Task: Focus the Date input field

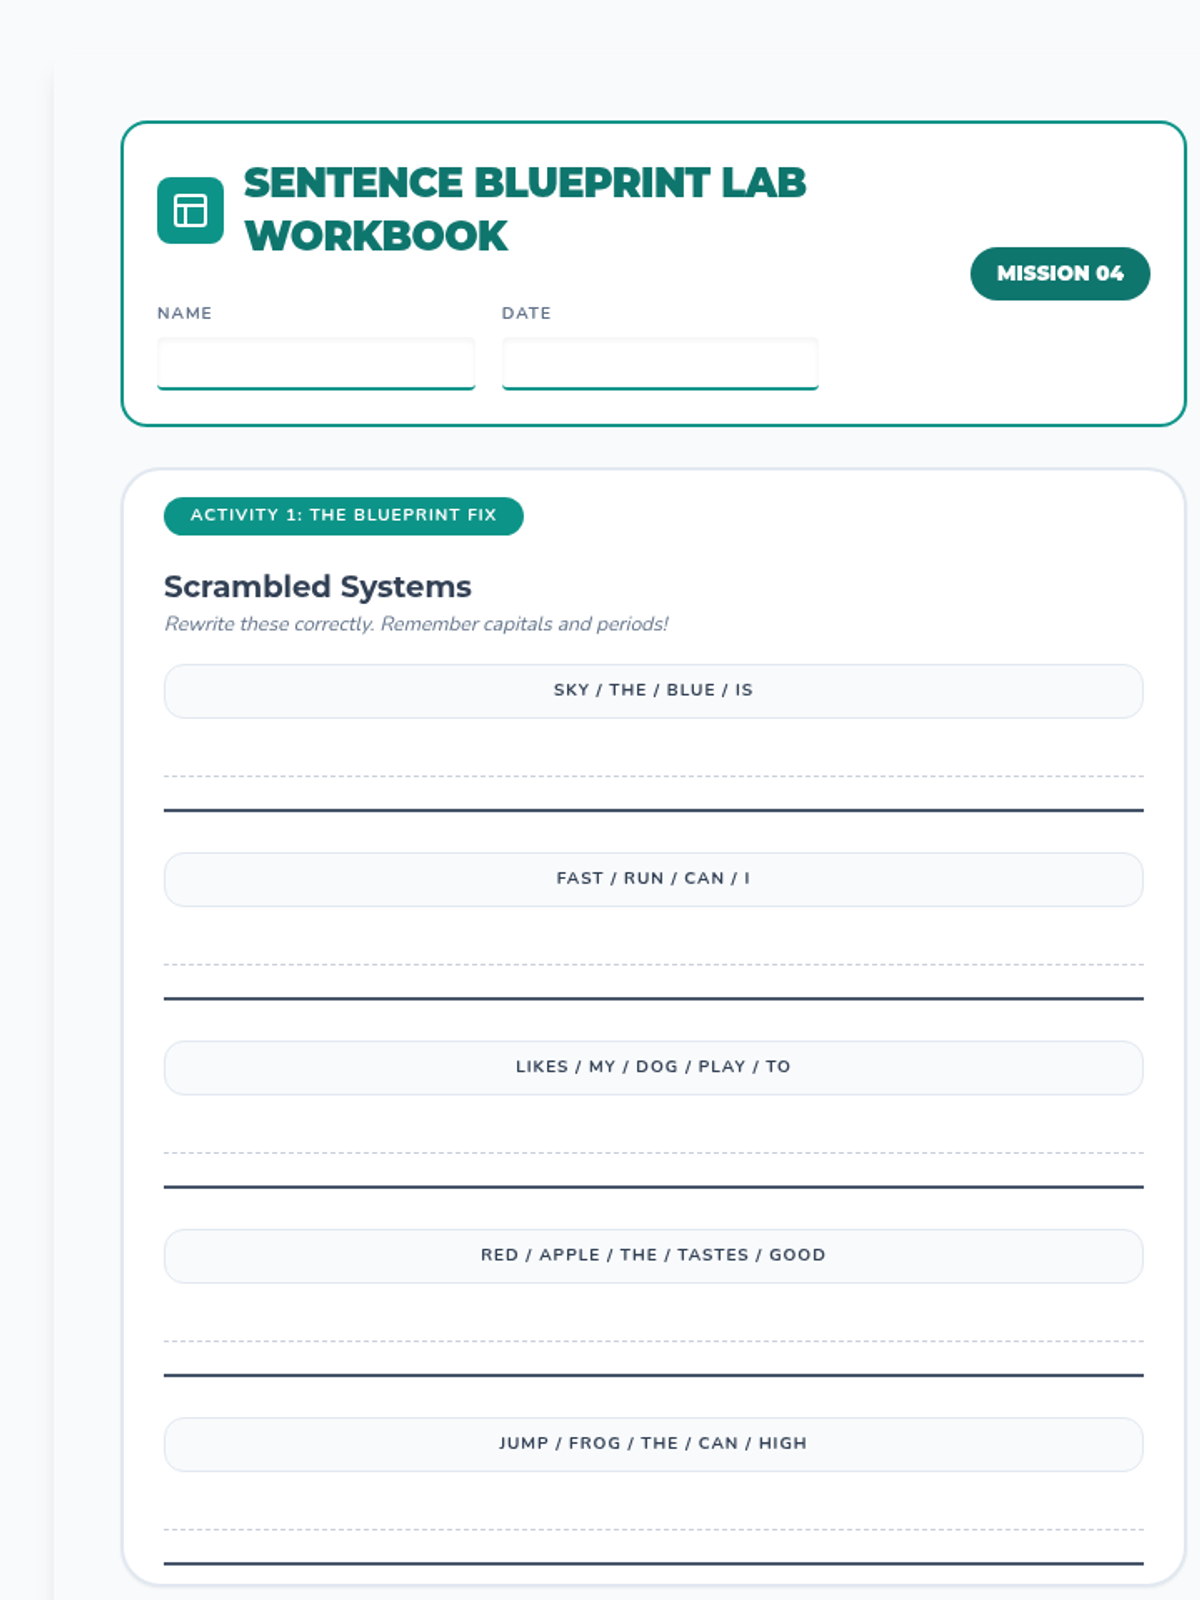Action: tap(659, 363)
